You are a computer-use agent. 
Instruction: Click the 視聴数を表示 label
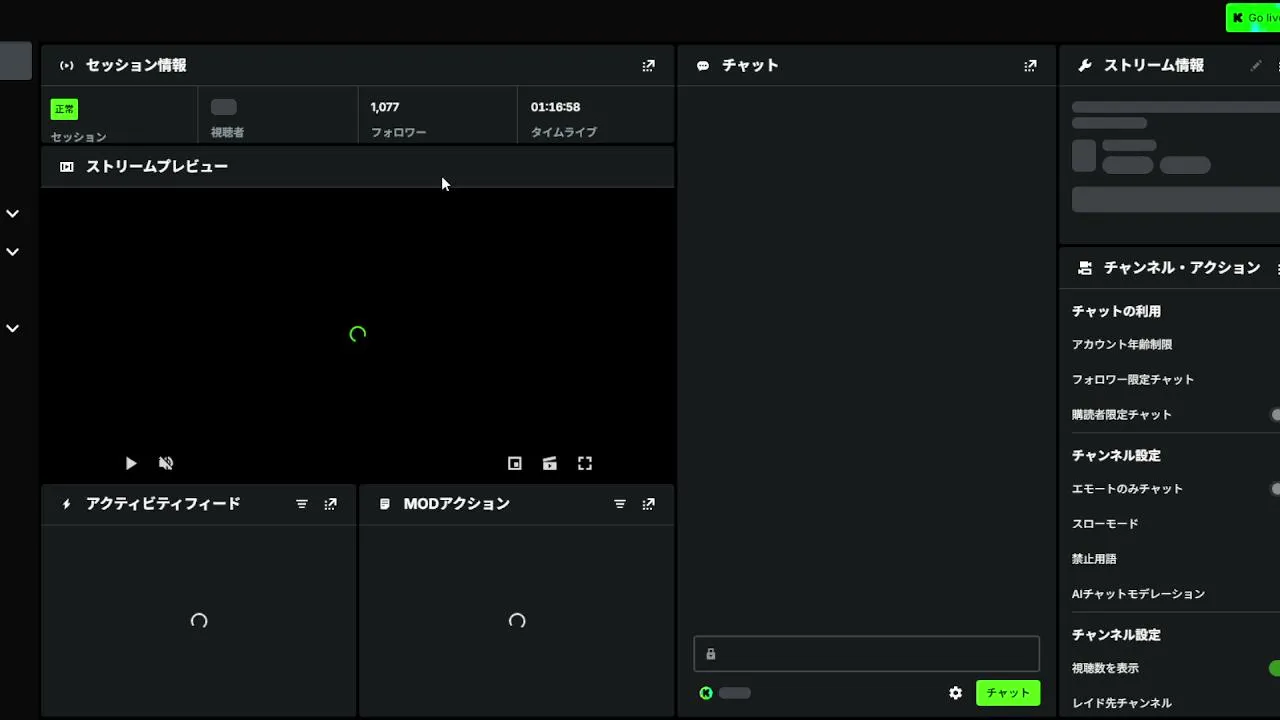1105,668
